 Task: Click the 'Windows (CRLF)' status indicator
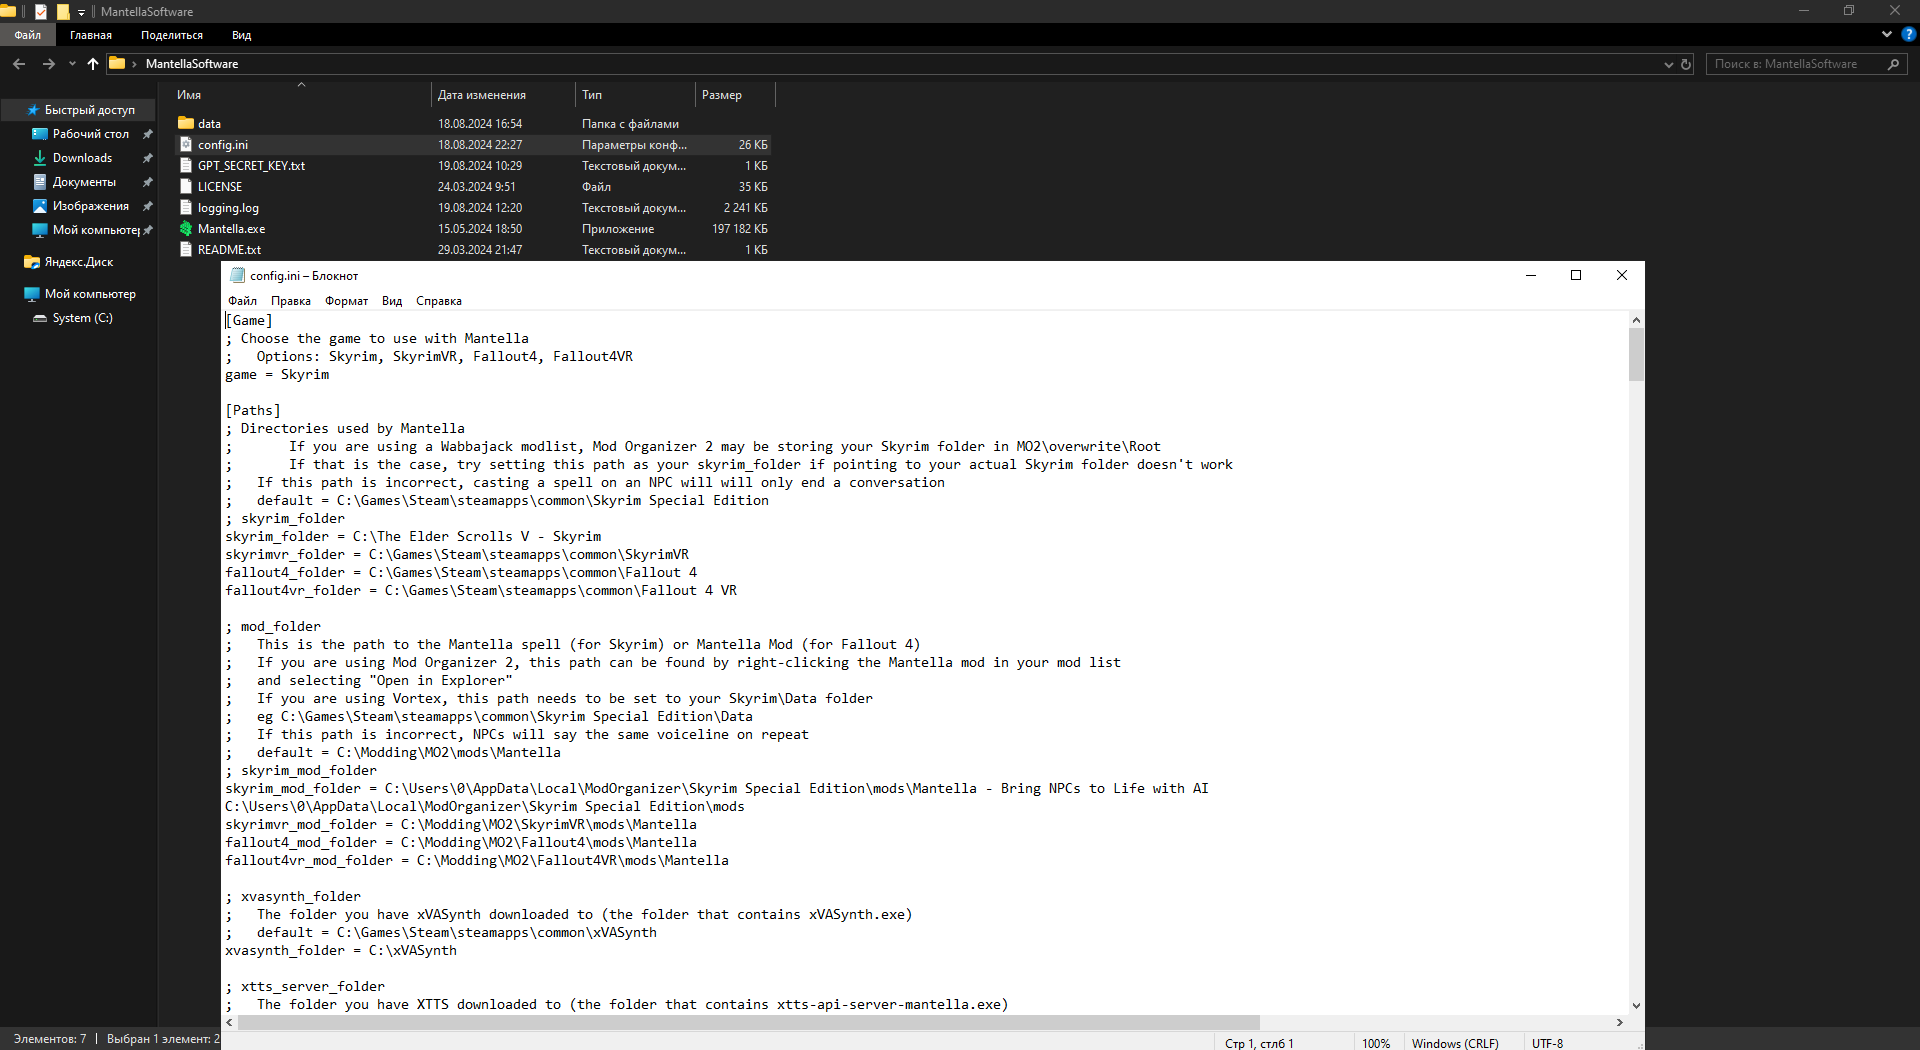(x=1455, y=1043)
